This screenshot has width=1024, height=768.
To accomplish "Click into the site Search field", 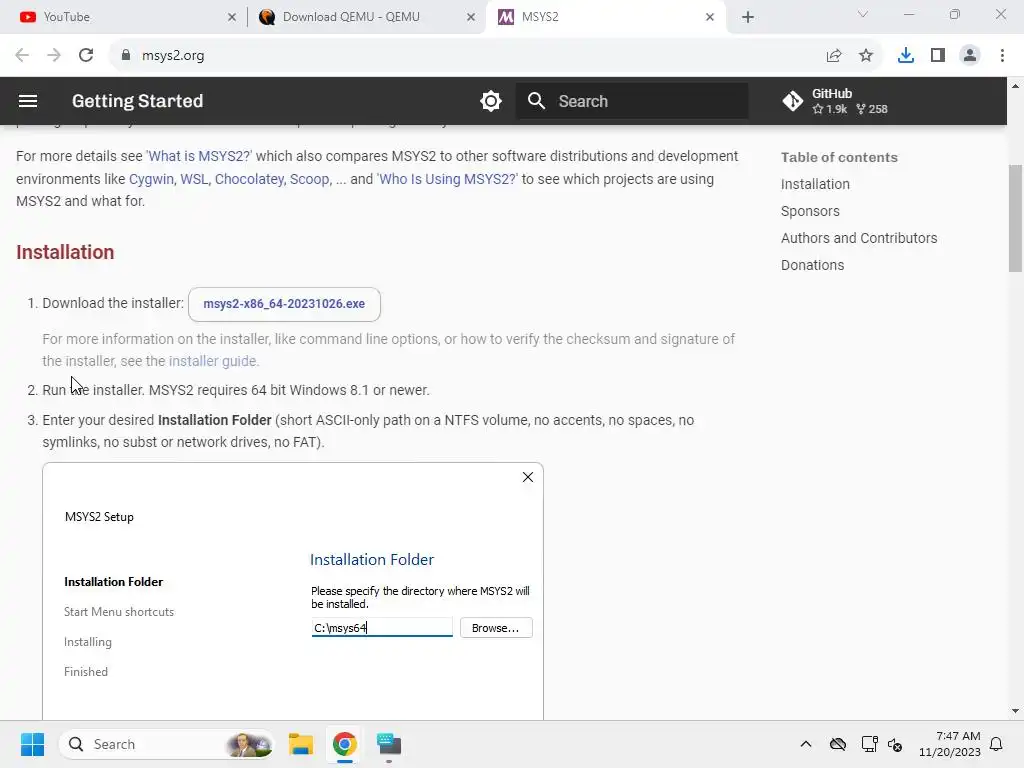I will 632,101.
